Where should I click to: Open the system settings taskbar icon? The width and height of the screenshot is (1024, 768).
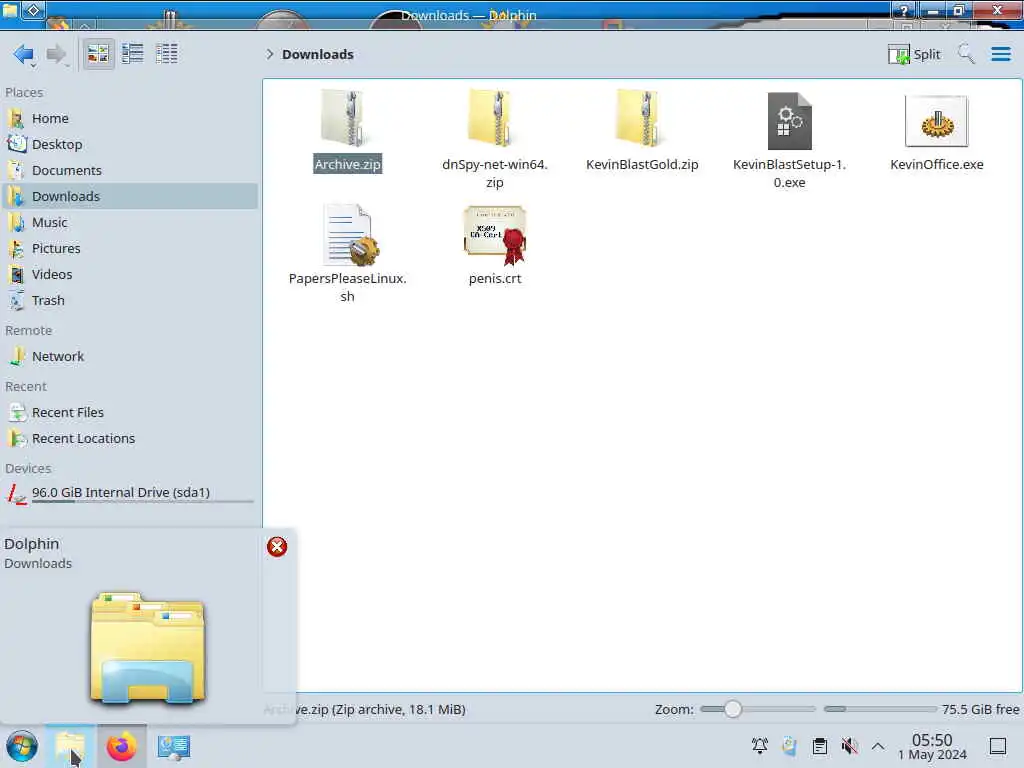[x=173, y=746]
